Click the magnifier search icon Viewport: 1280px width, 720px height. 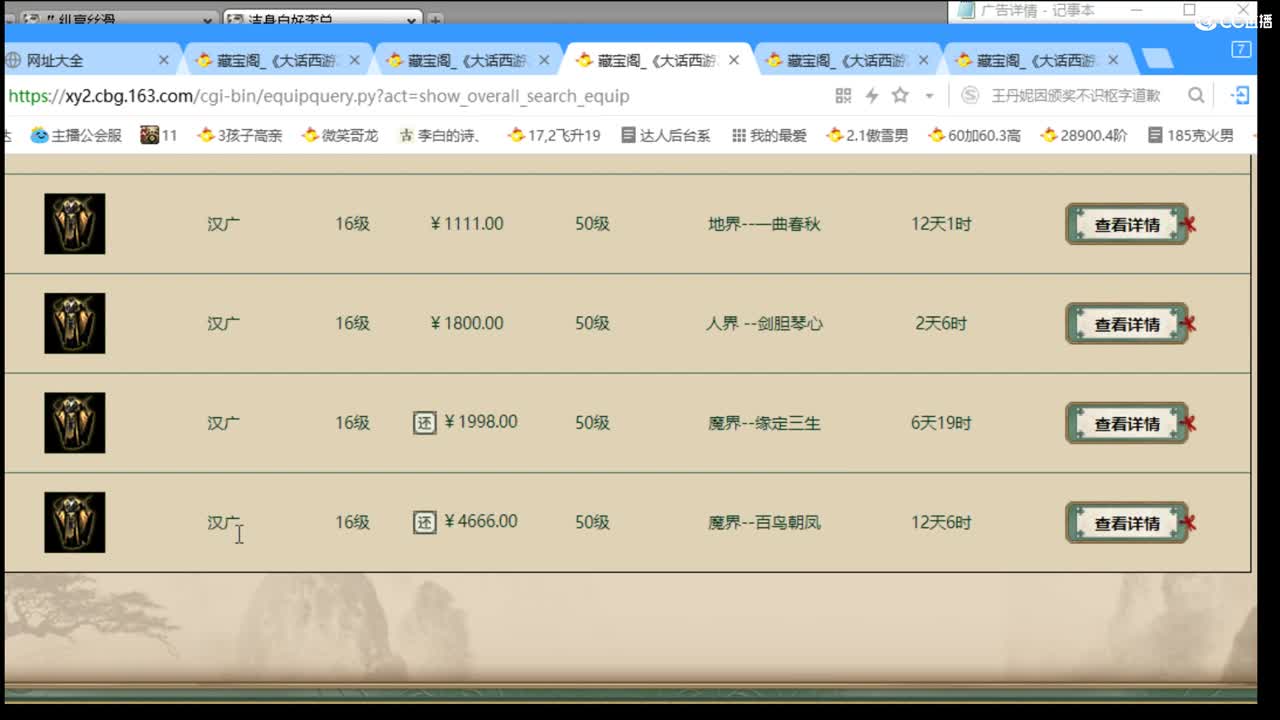[x=1196, y=95]
